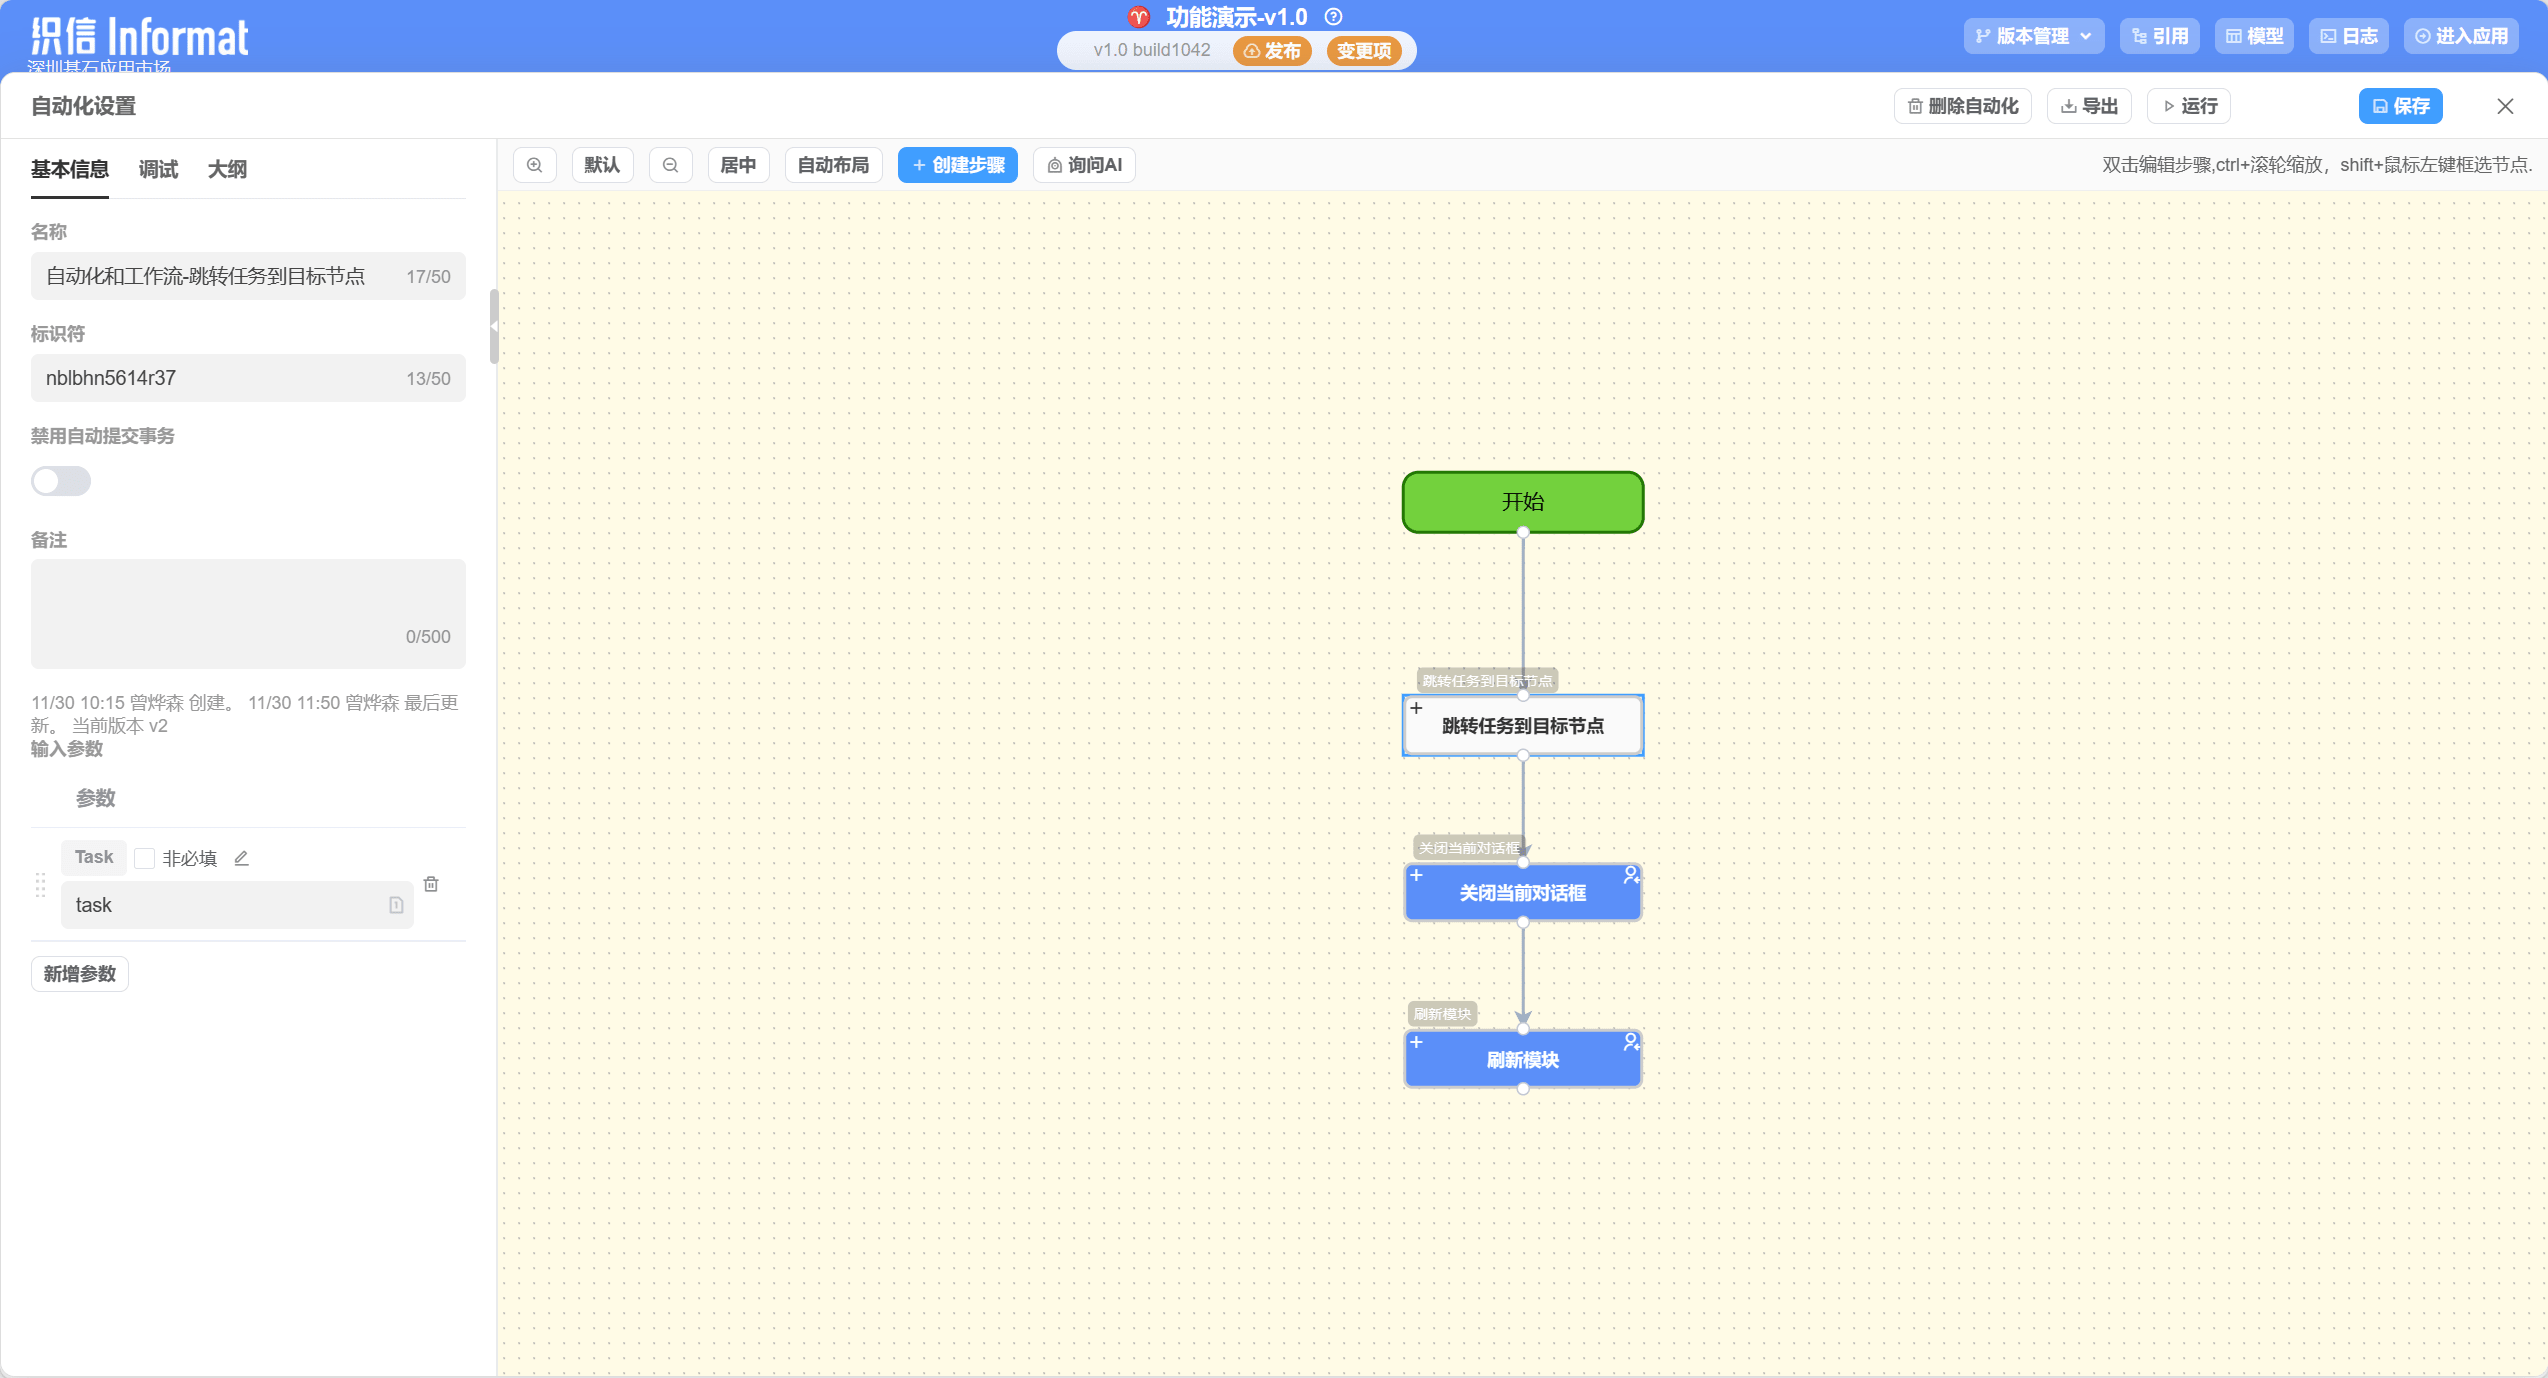
Task: Click the zoom in magnifier icon
Action: [x=535, y=165]
